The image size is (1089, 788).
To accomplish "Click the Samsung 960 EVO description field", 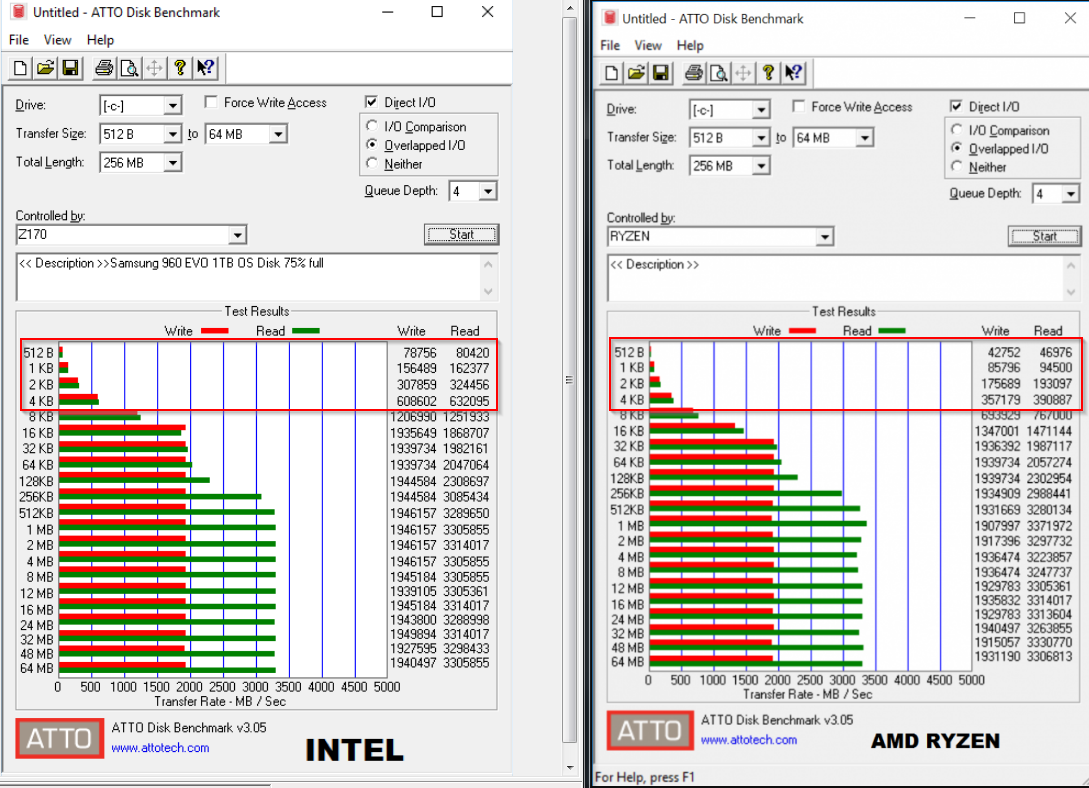I will (256, 277).
